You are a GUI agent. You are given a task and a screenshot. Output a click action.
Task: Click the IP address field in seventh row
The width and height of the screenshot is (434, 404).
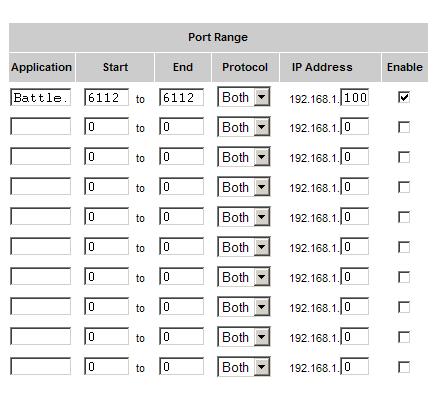coord(355,276)
